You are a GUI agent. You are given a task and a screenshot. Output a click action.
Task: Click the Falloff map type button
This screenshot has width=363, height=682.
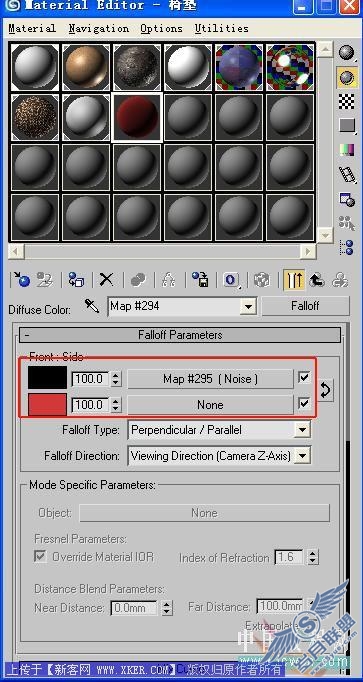[305, 306]
